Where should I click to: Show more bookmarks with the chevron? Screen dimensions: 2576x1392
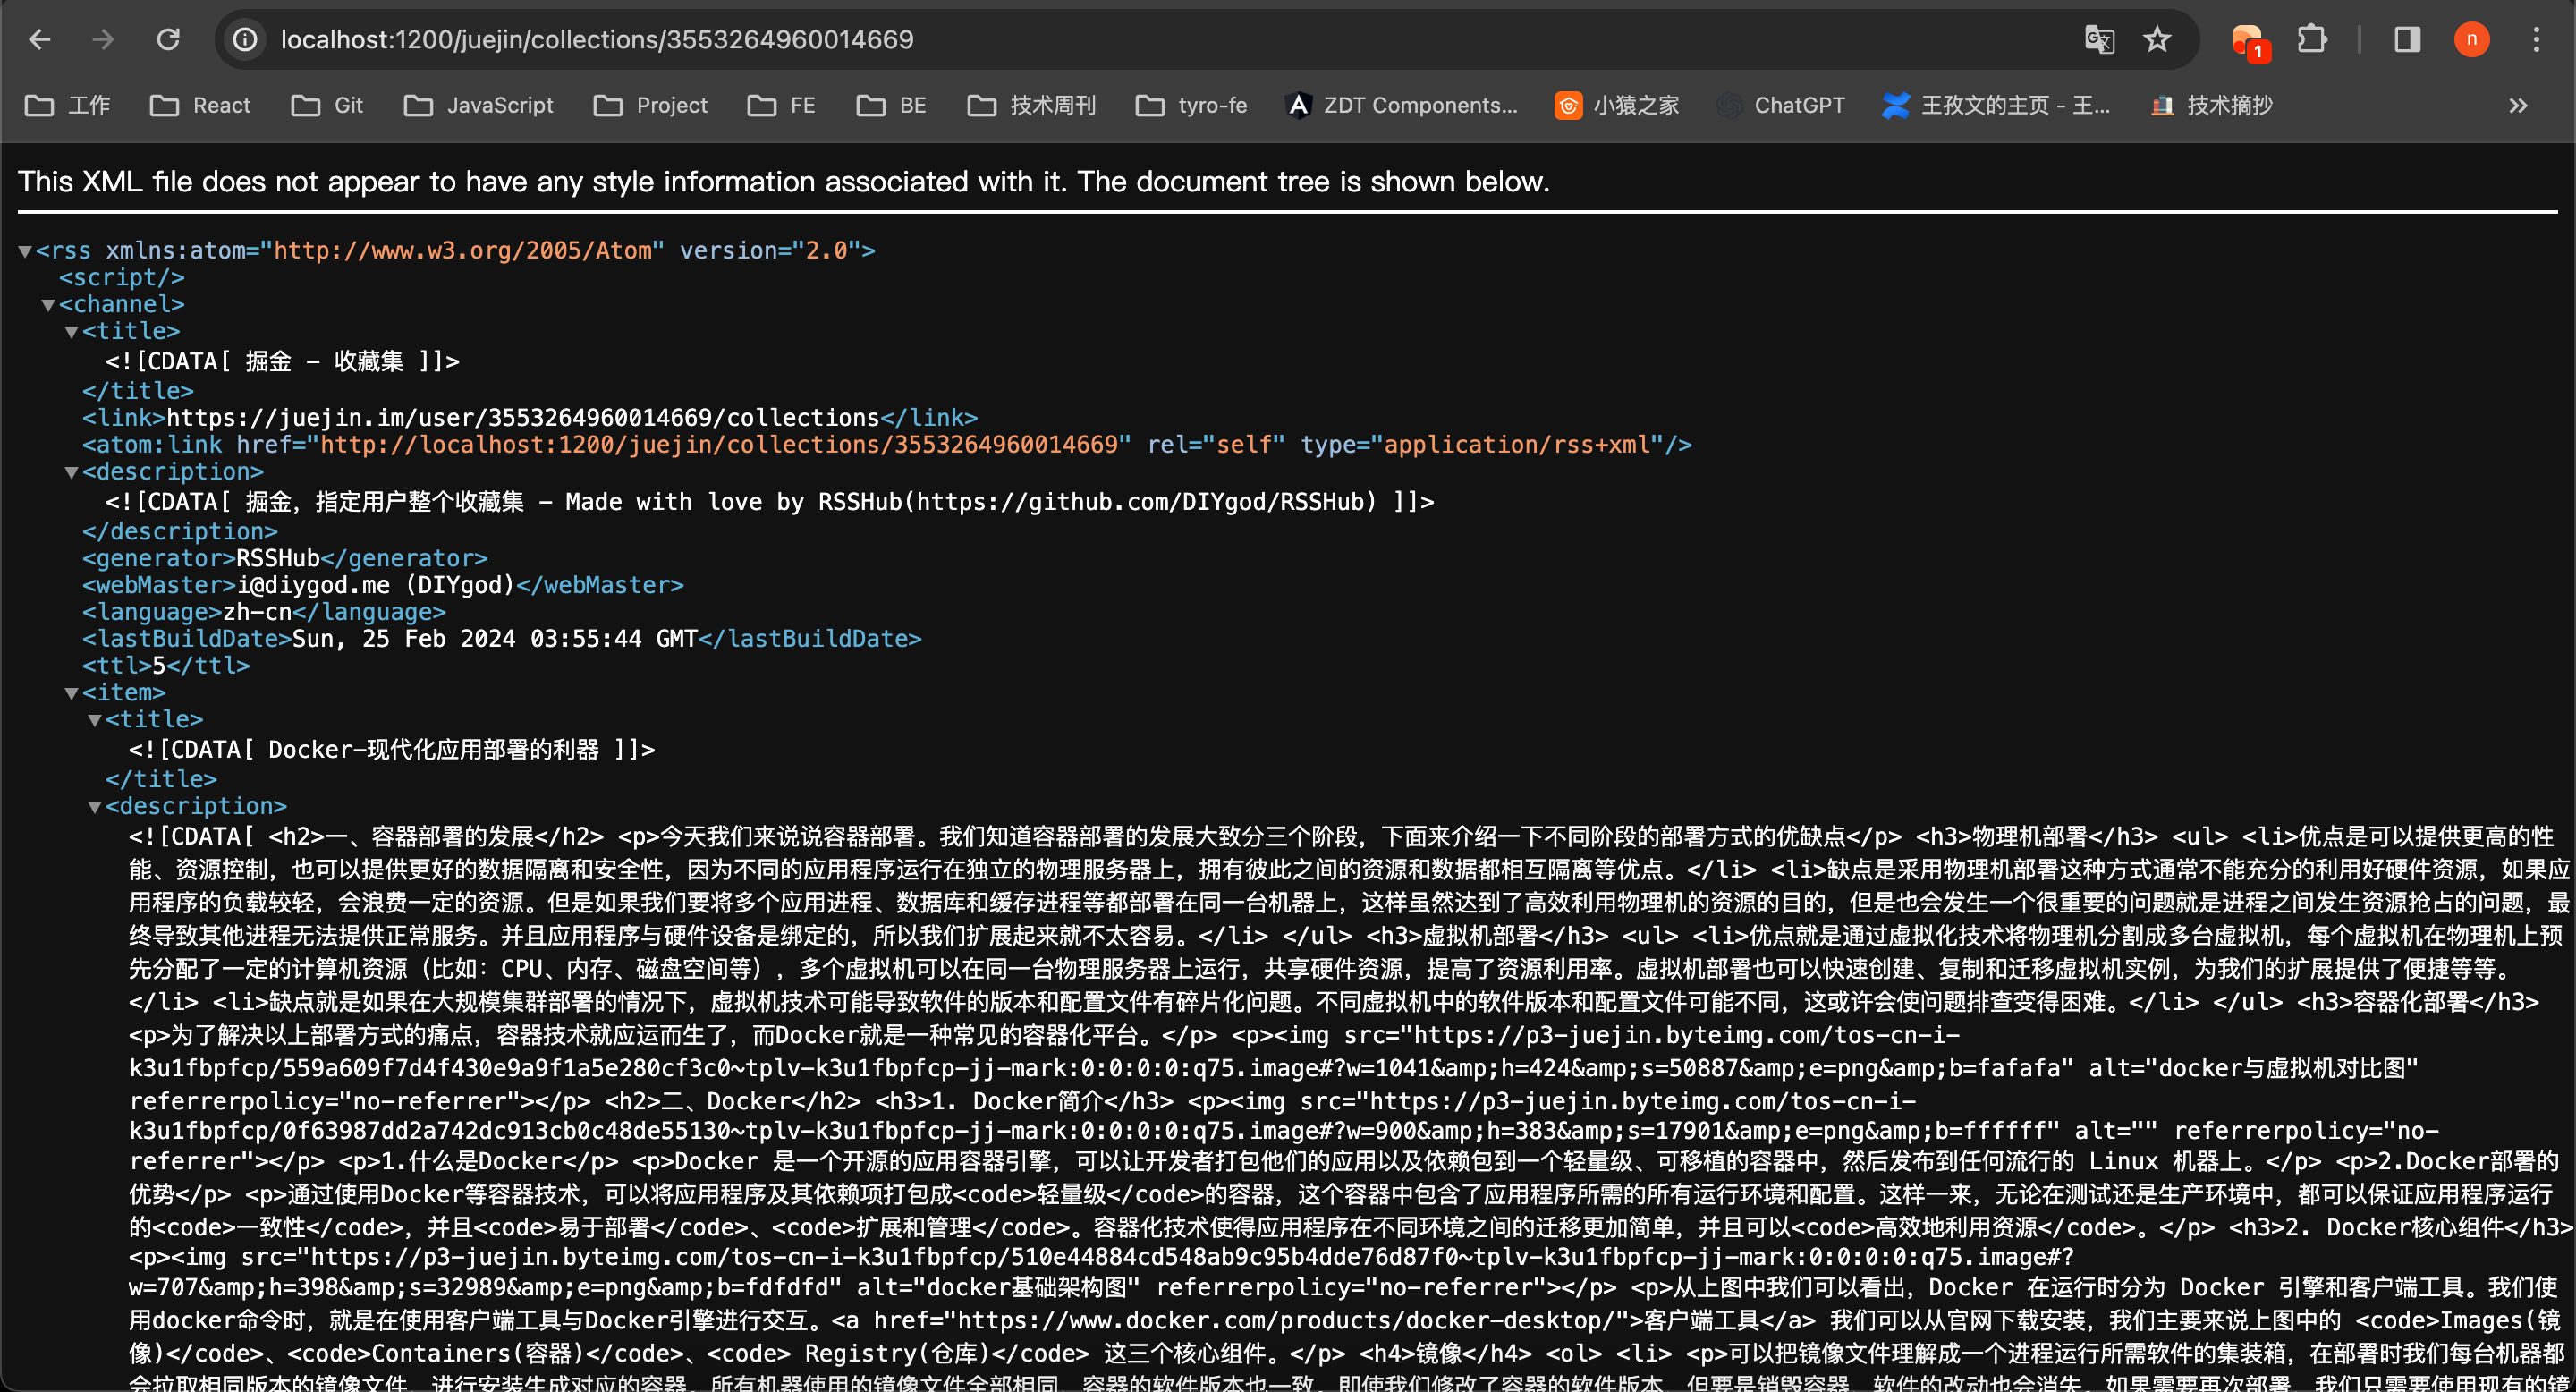point(2518,106)
